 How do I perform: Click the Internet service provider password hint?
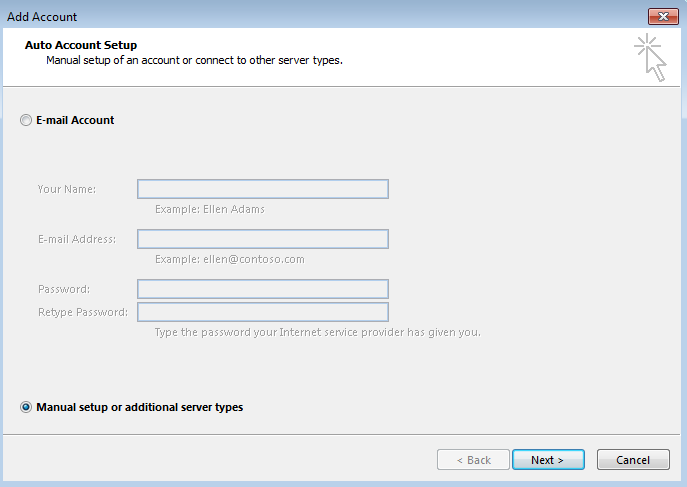(x=317, y=332)
